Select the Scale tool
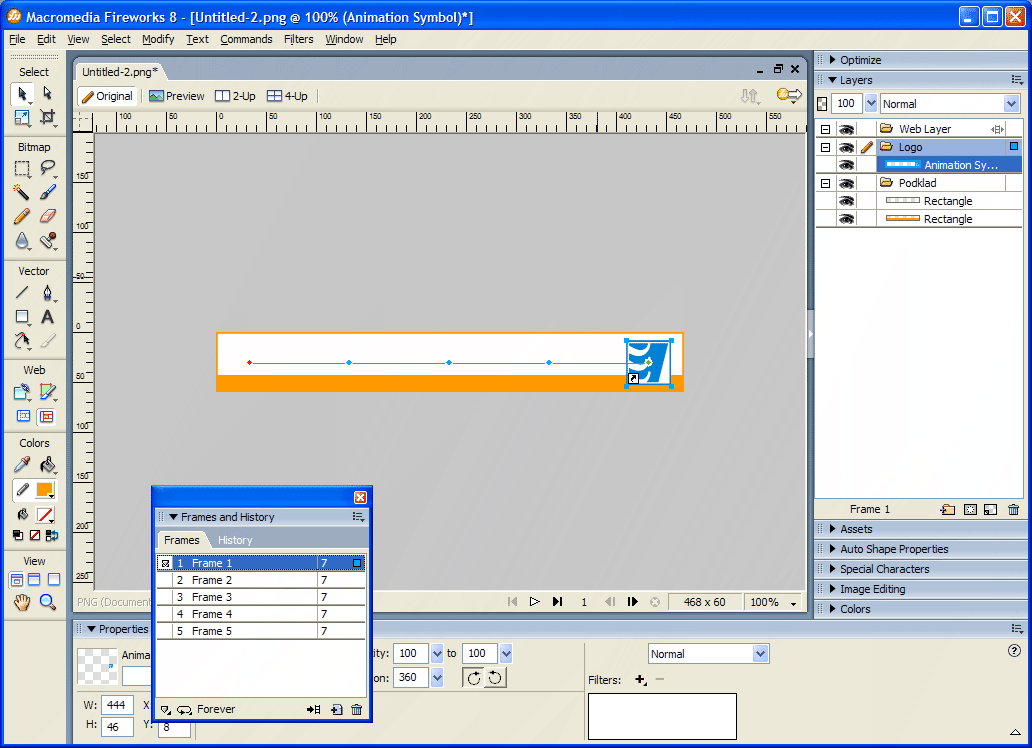This screenshot has width=1032, height=748. click(x=22, y=118)
